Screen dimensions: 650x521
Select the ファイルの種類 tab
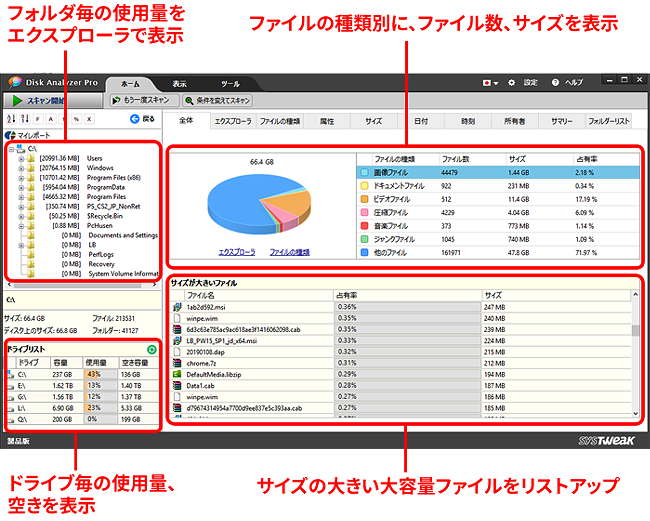pos(280,121)
